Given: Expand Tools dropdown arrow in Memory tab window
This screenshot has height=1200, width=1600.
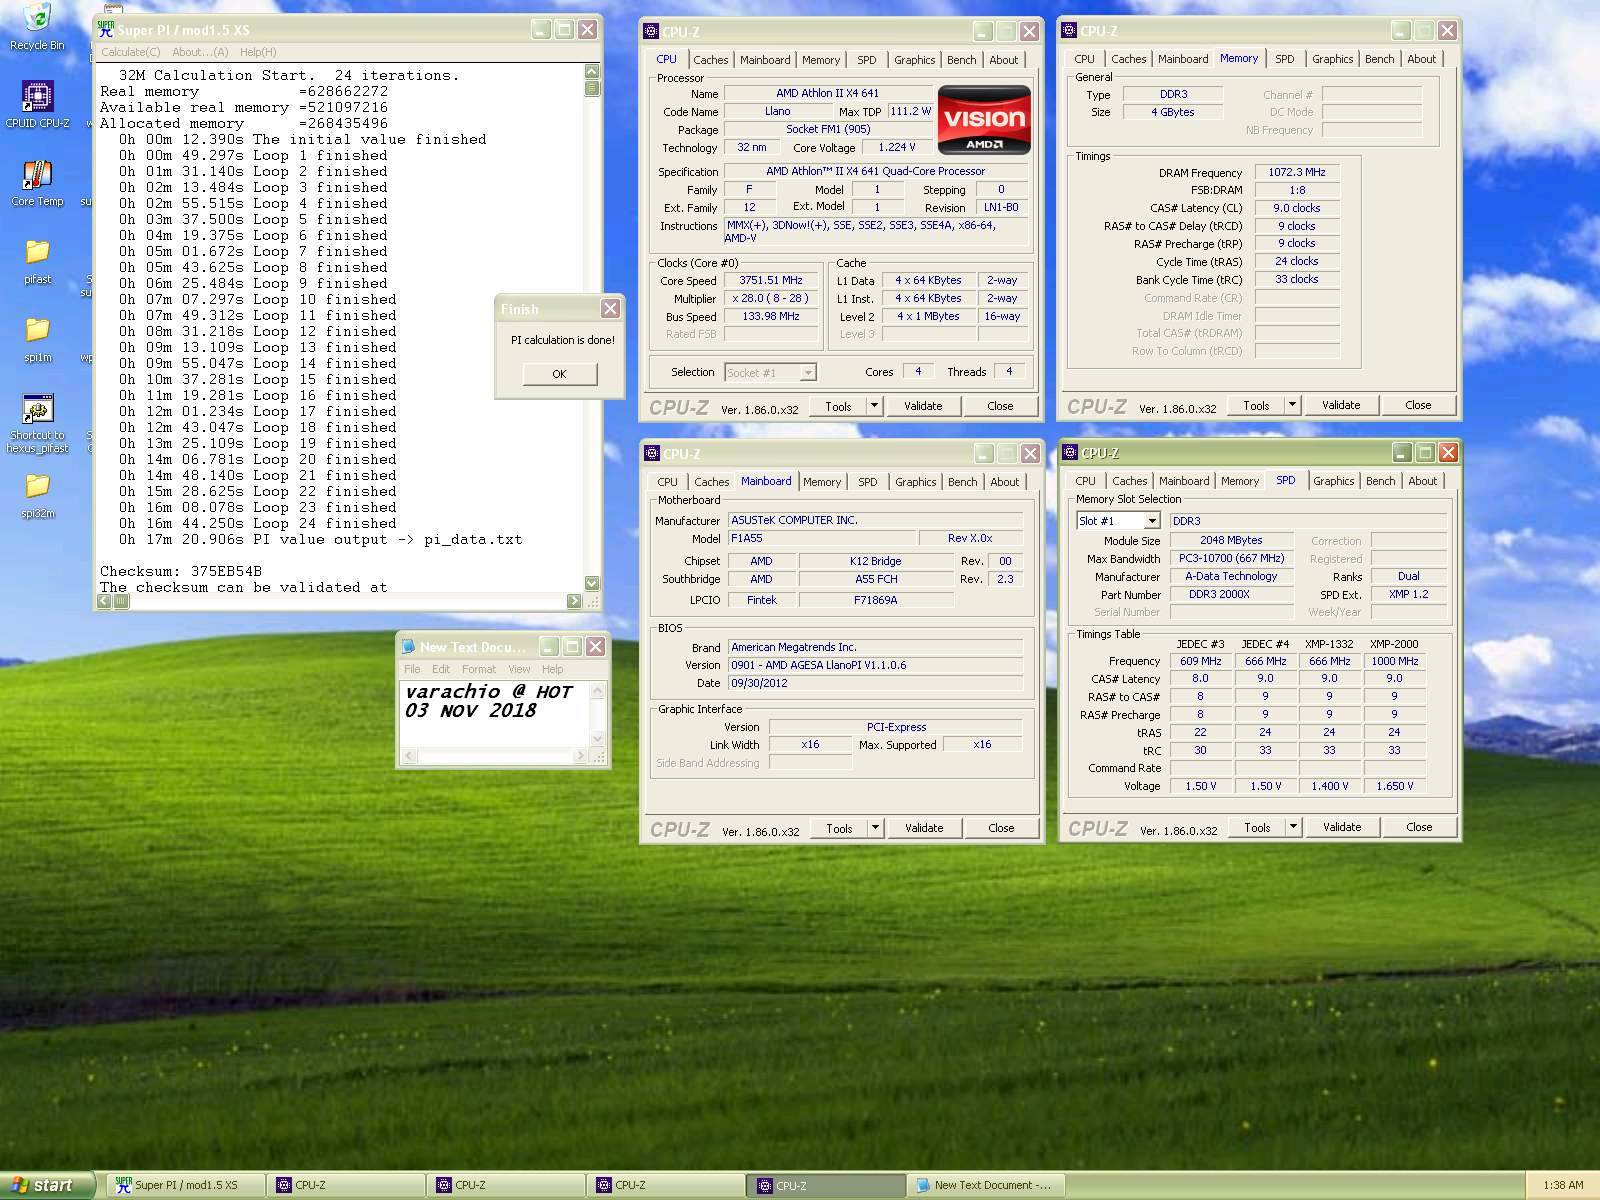Looking at the screenshot, I should pyautogui.click(x=1292, y=405).
